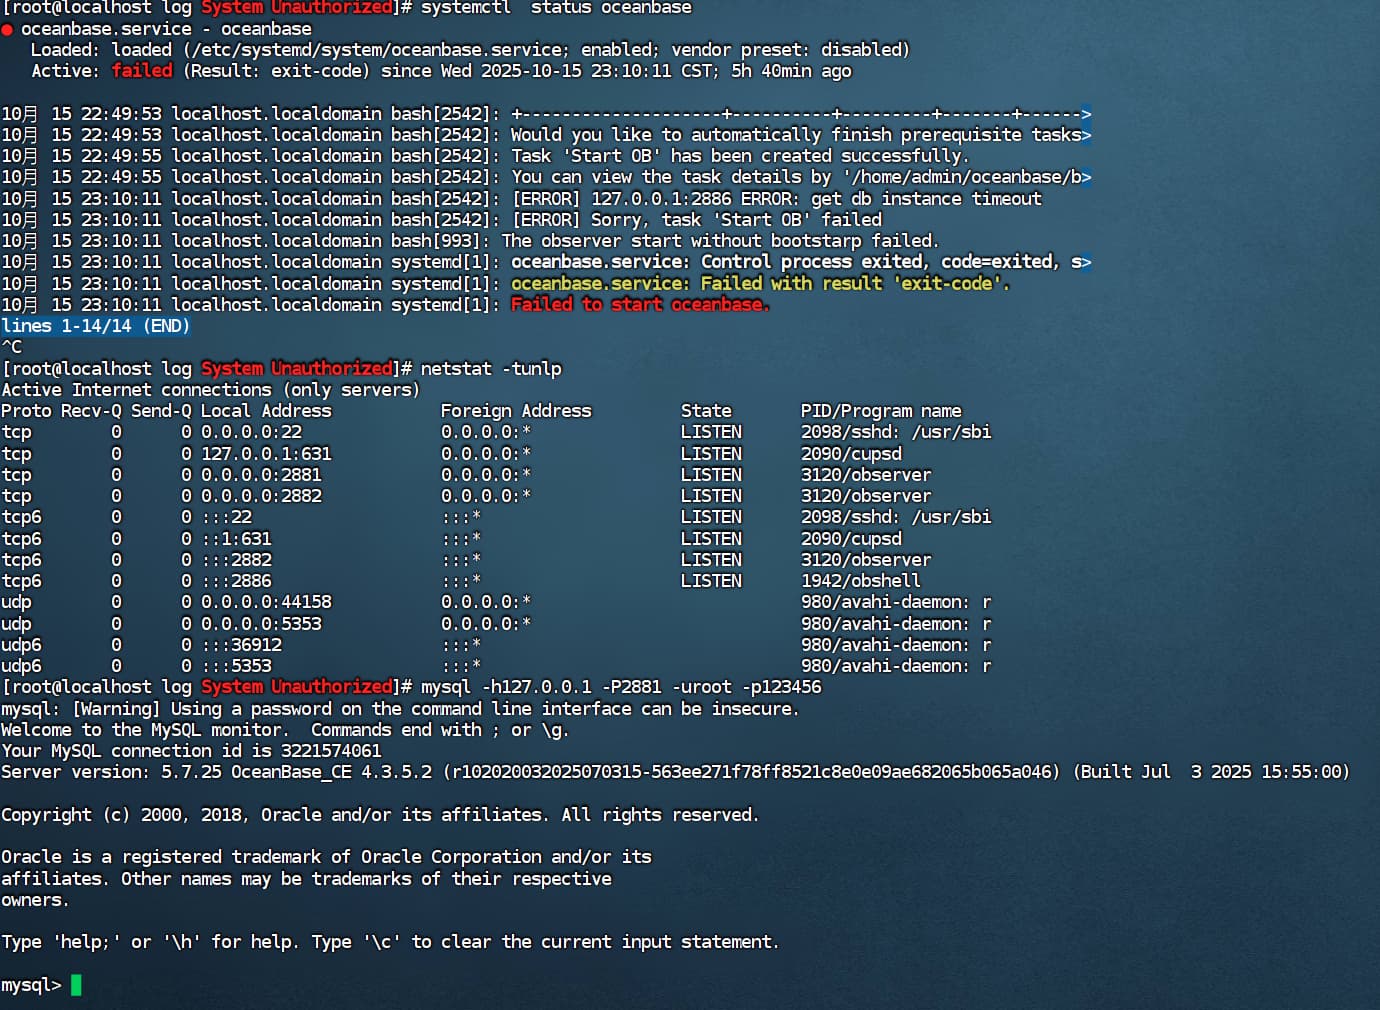Click the green cursor block at mysql prompt

point(76,985)
